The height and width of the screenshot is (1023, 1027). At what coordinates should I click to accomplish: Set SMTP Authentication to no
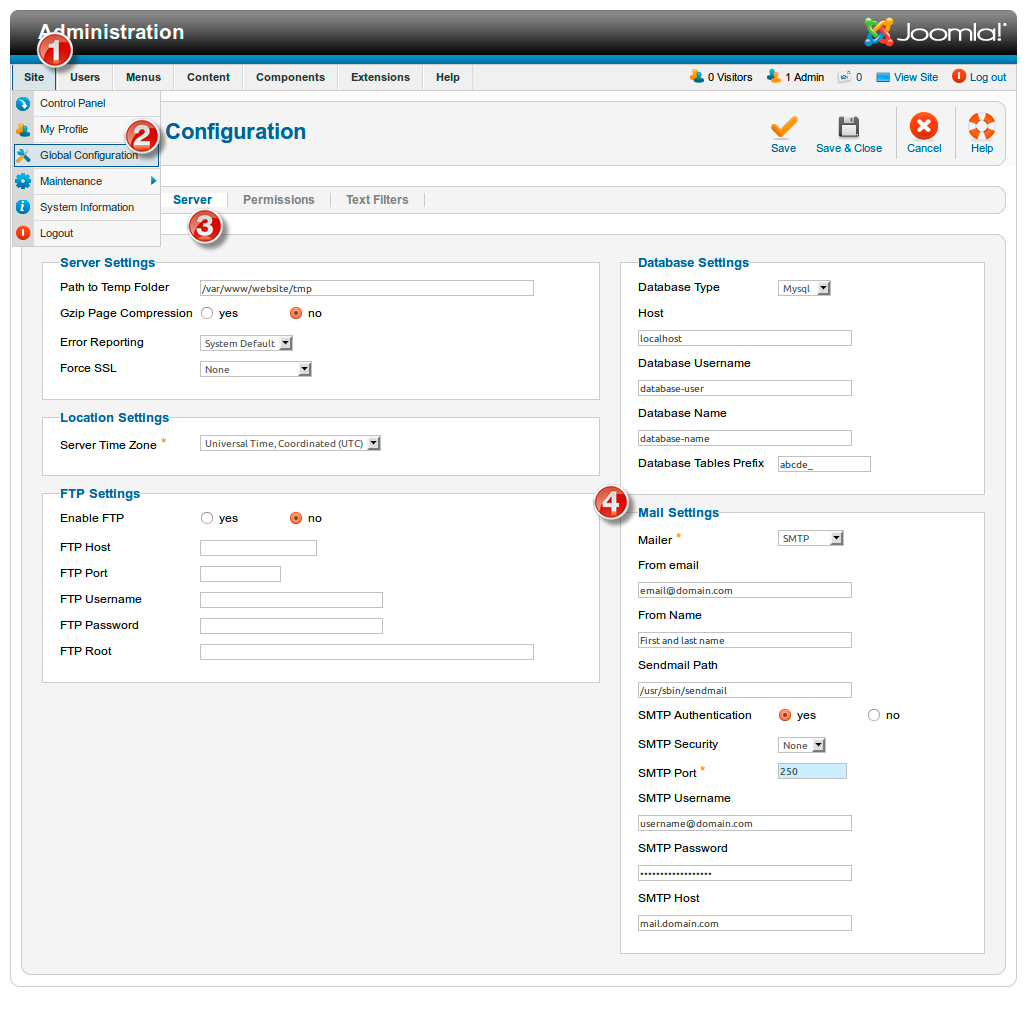pos(874,715)
